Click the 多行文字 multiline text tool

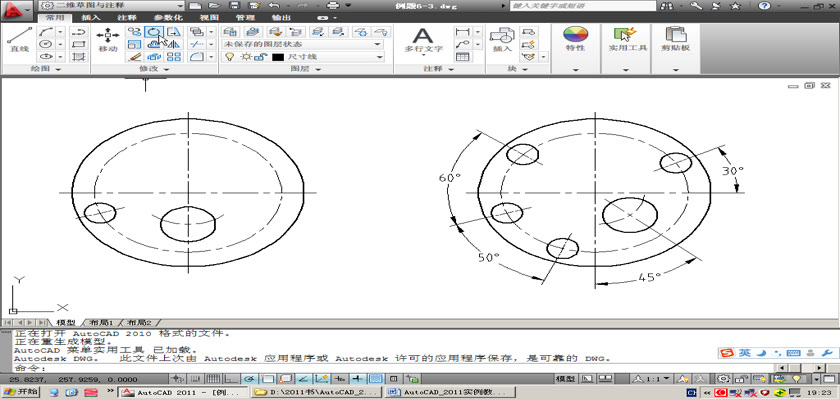[423, 38]
